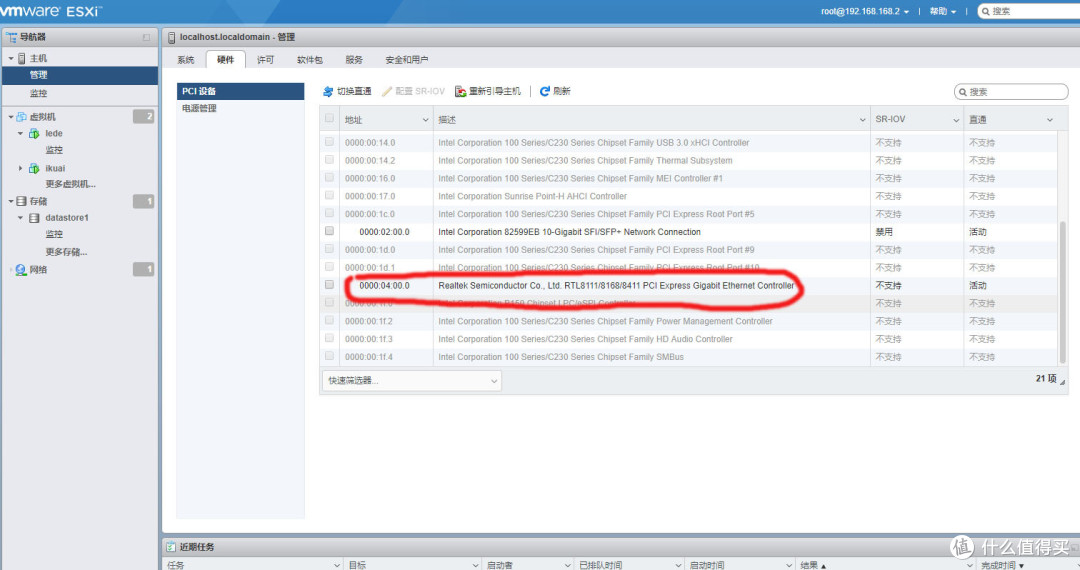Switch to the Packages tab
The image size is (1080, 570).
309,60
